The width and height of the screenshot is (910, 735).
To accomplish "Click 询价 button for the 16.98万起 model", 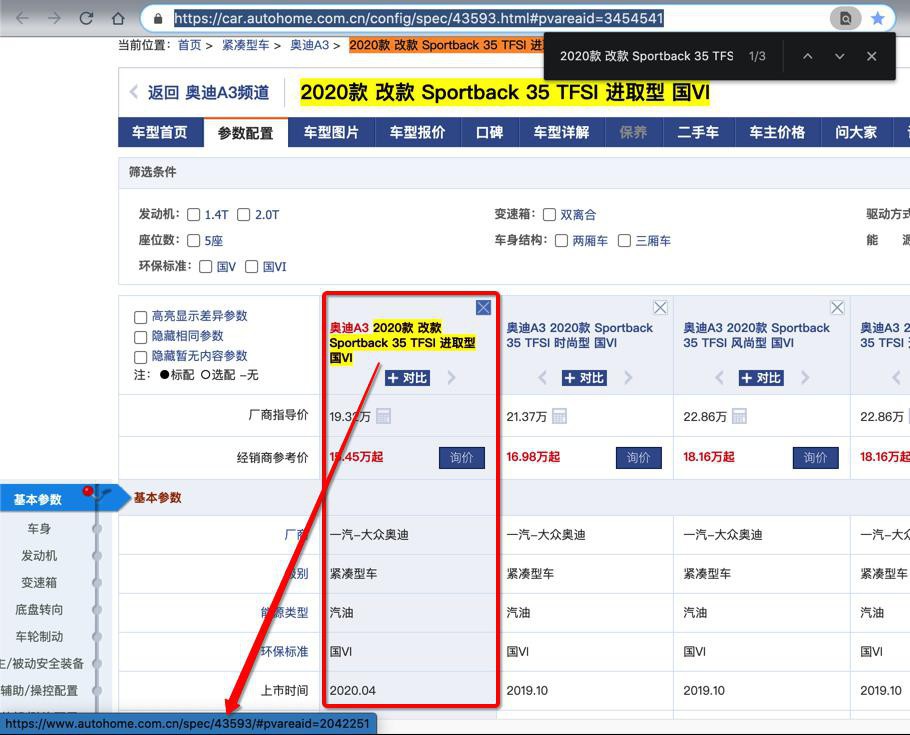I will coord(639,457).
